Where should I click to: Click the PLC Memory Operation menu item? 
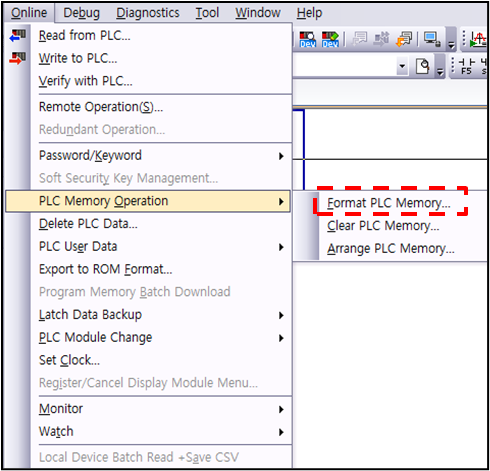point(148,201)
